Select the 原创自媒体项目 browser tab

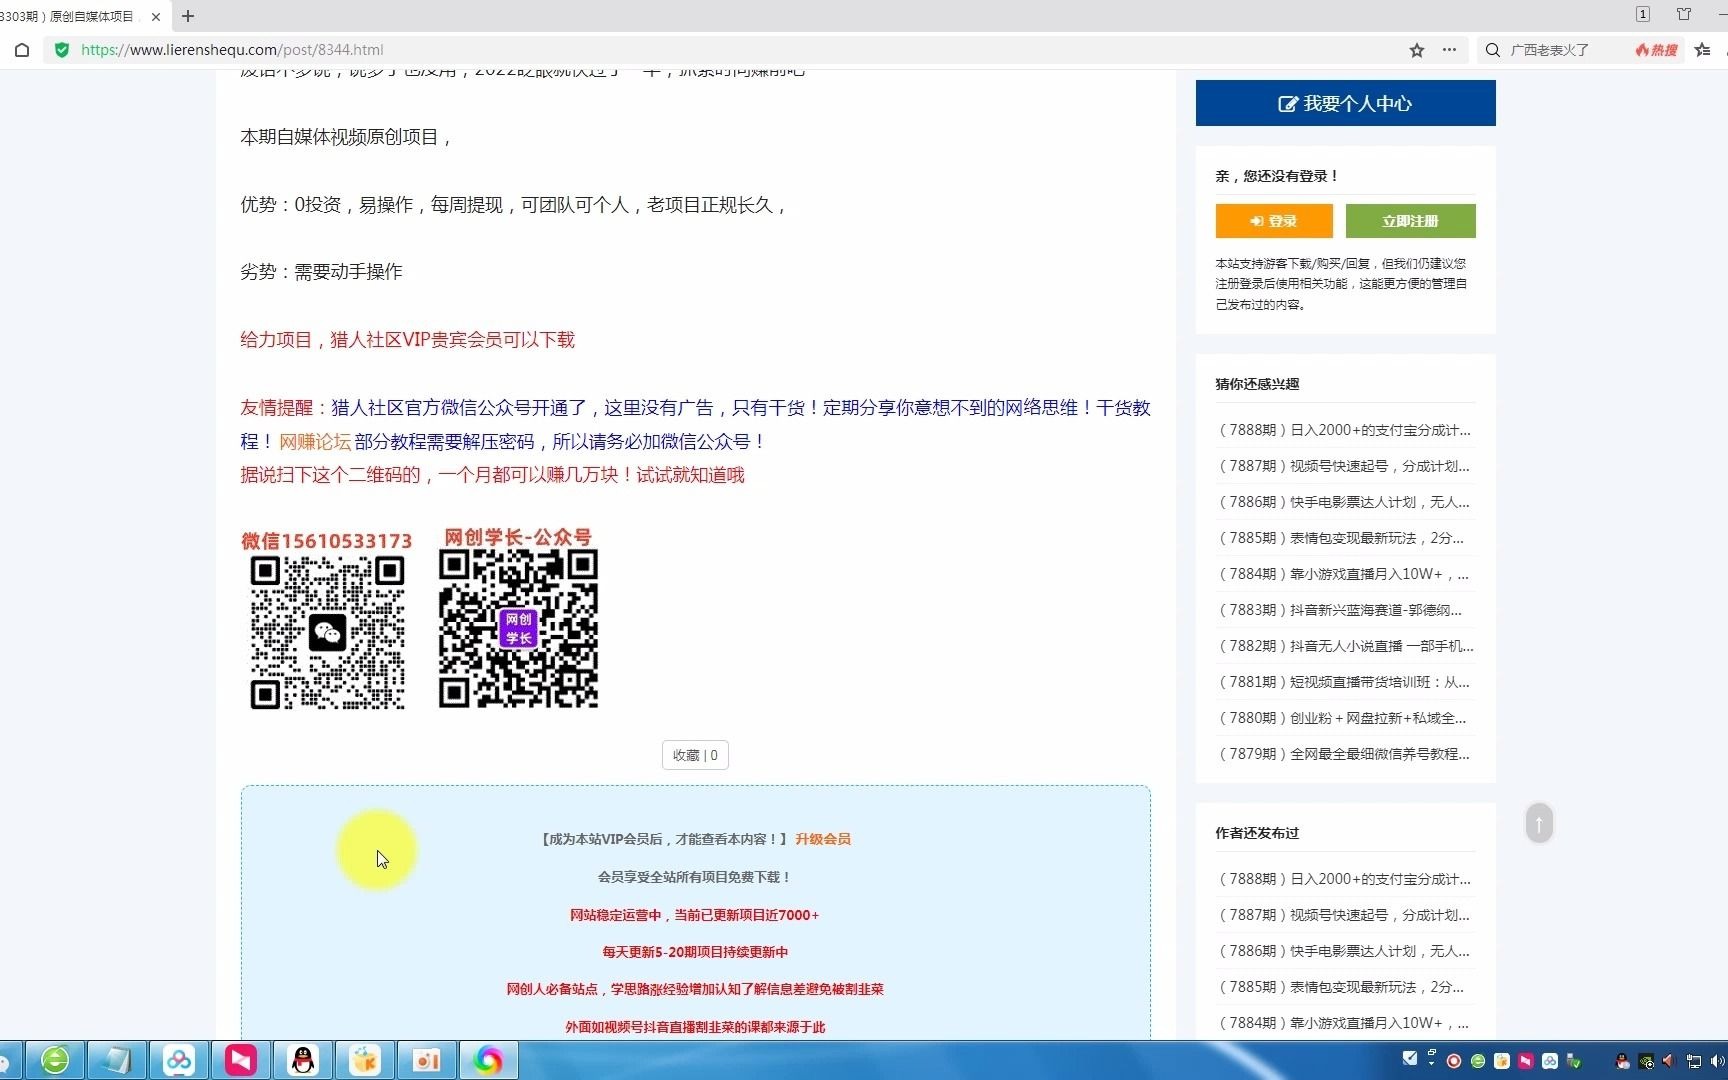click(x=82, y=17)
